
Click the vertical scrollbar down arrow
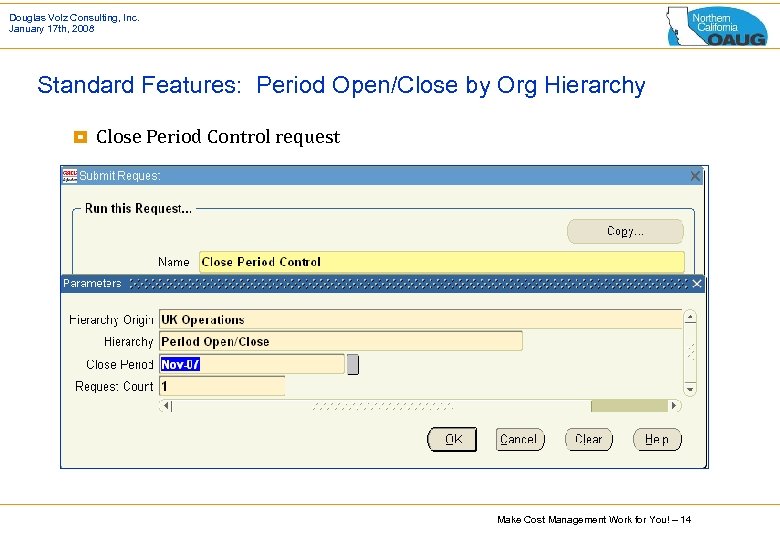[x=690, y=389]
